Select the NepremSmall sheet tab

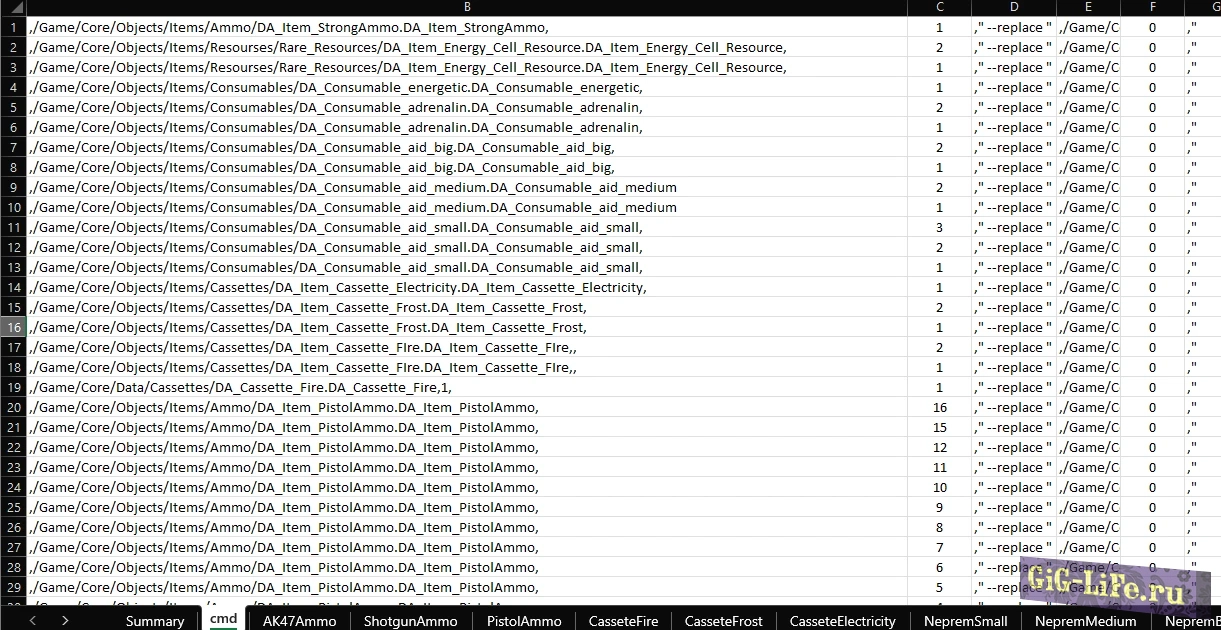pyautogui.click(x=965, y=621)
